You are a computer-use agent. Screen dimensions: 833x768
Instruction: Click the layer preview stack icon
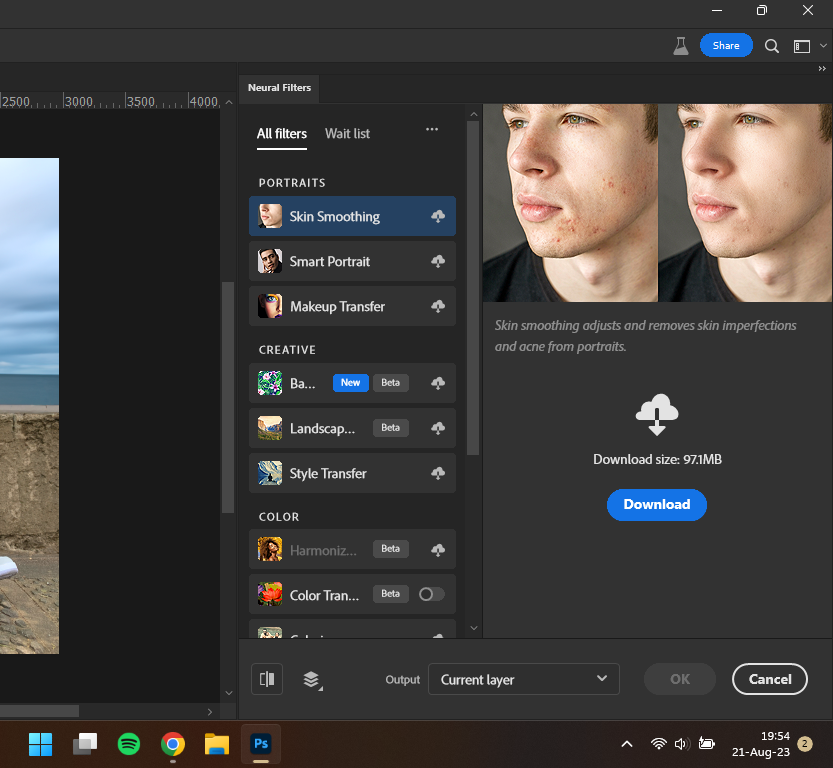click(312, 680)
